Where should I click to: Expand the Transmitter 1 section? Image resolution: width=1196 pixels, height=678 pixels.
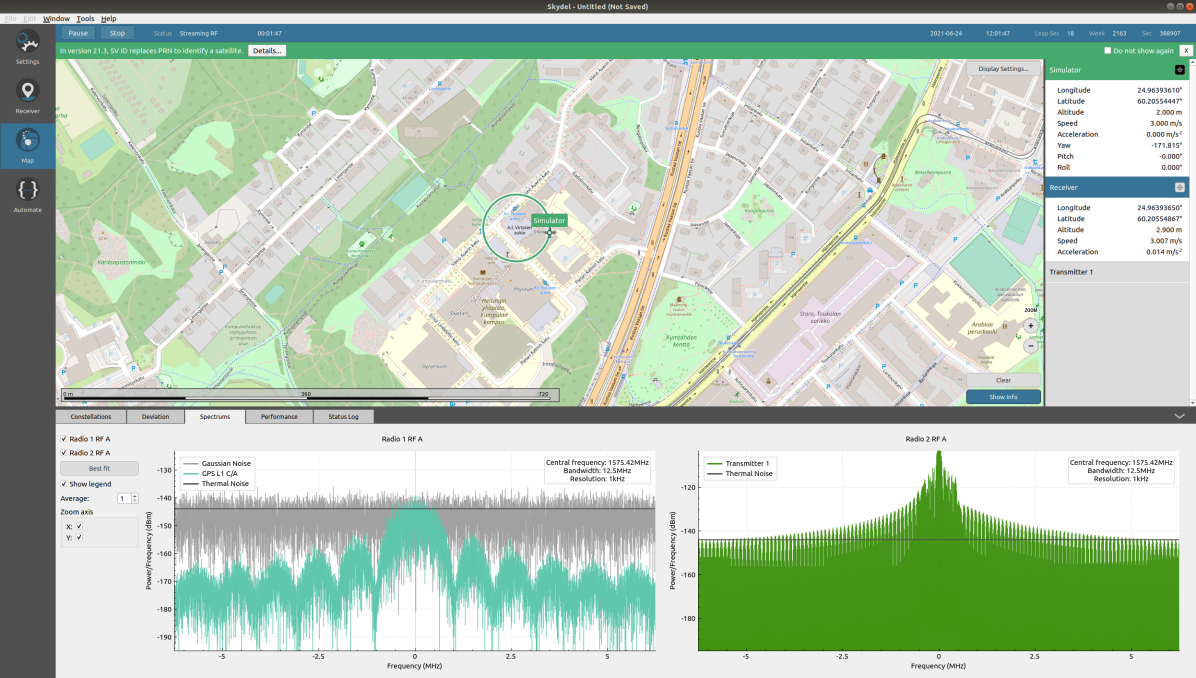[x=1118, y=272]
